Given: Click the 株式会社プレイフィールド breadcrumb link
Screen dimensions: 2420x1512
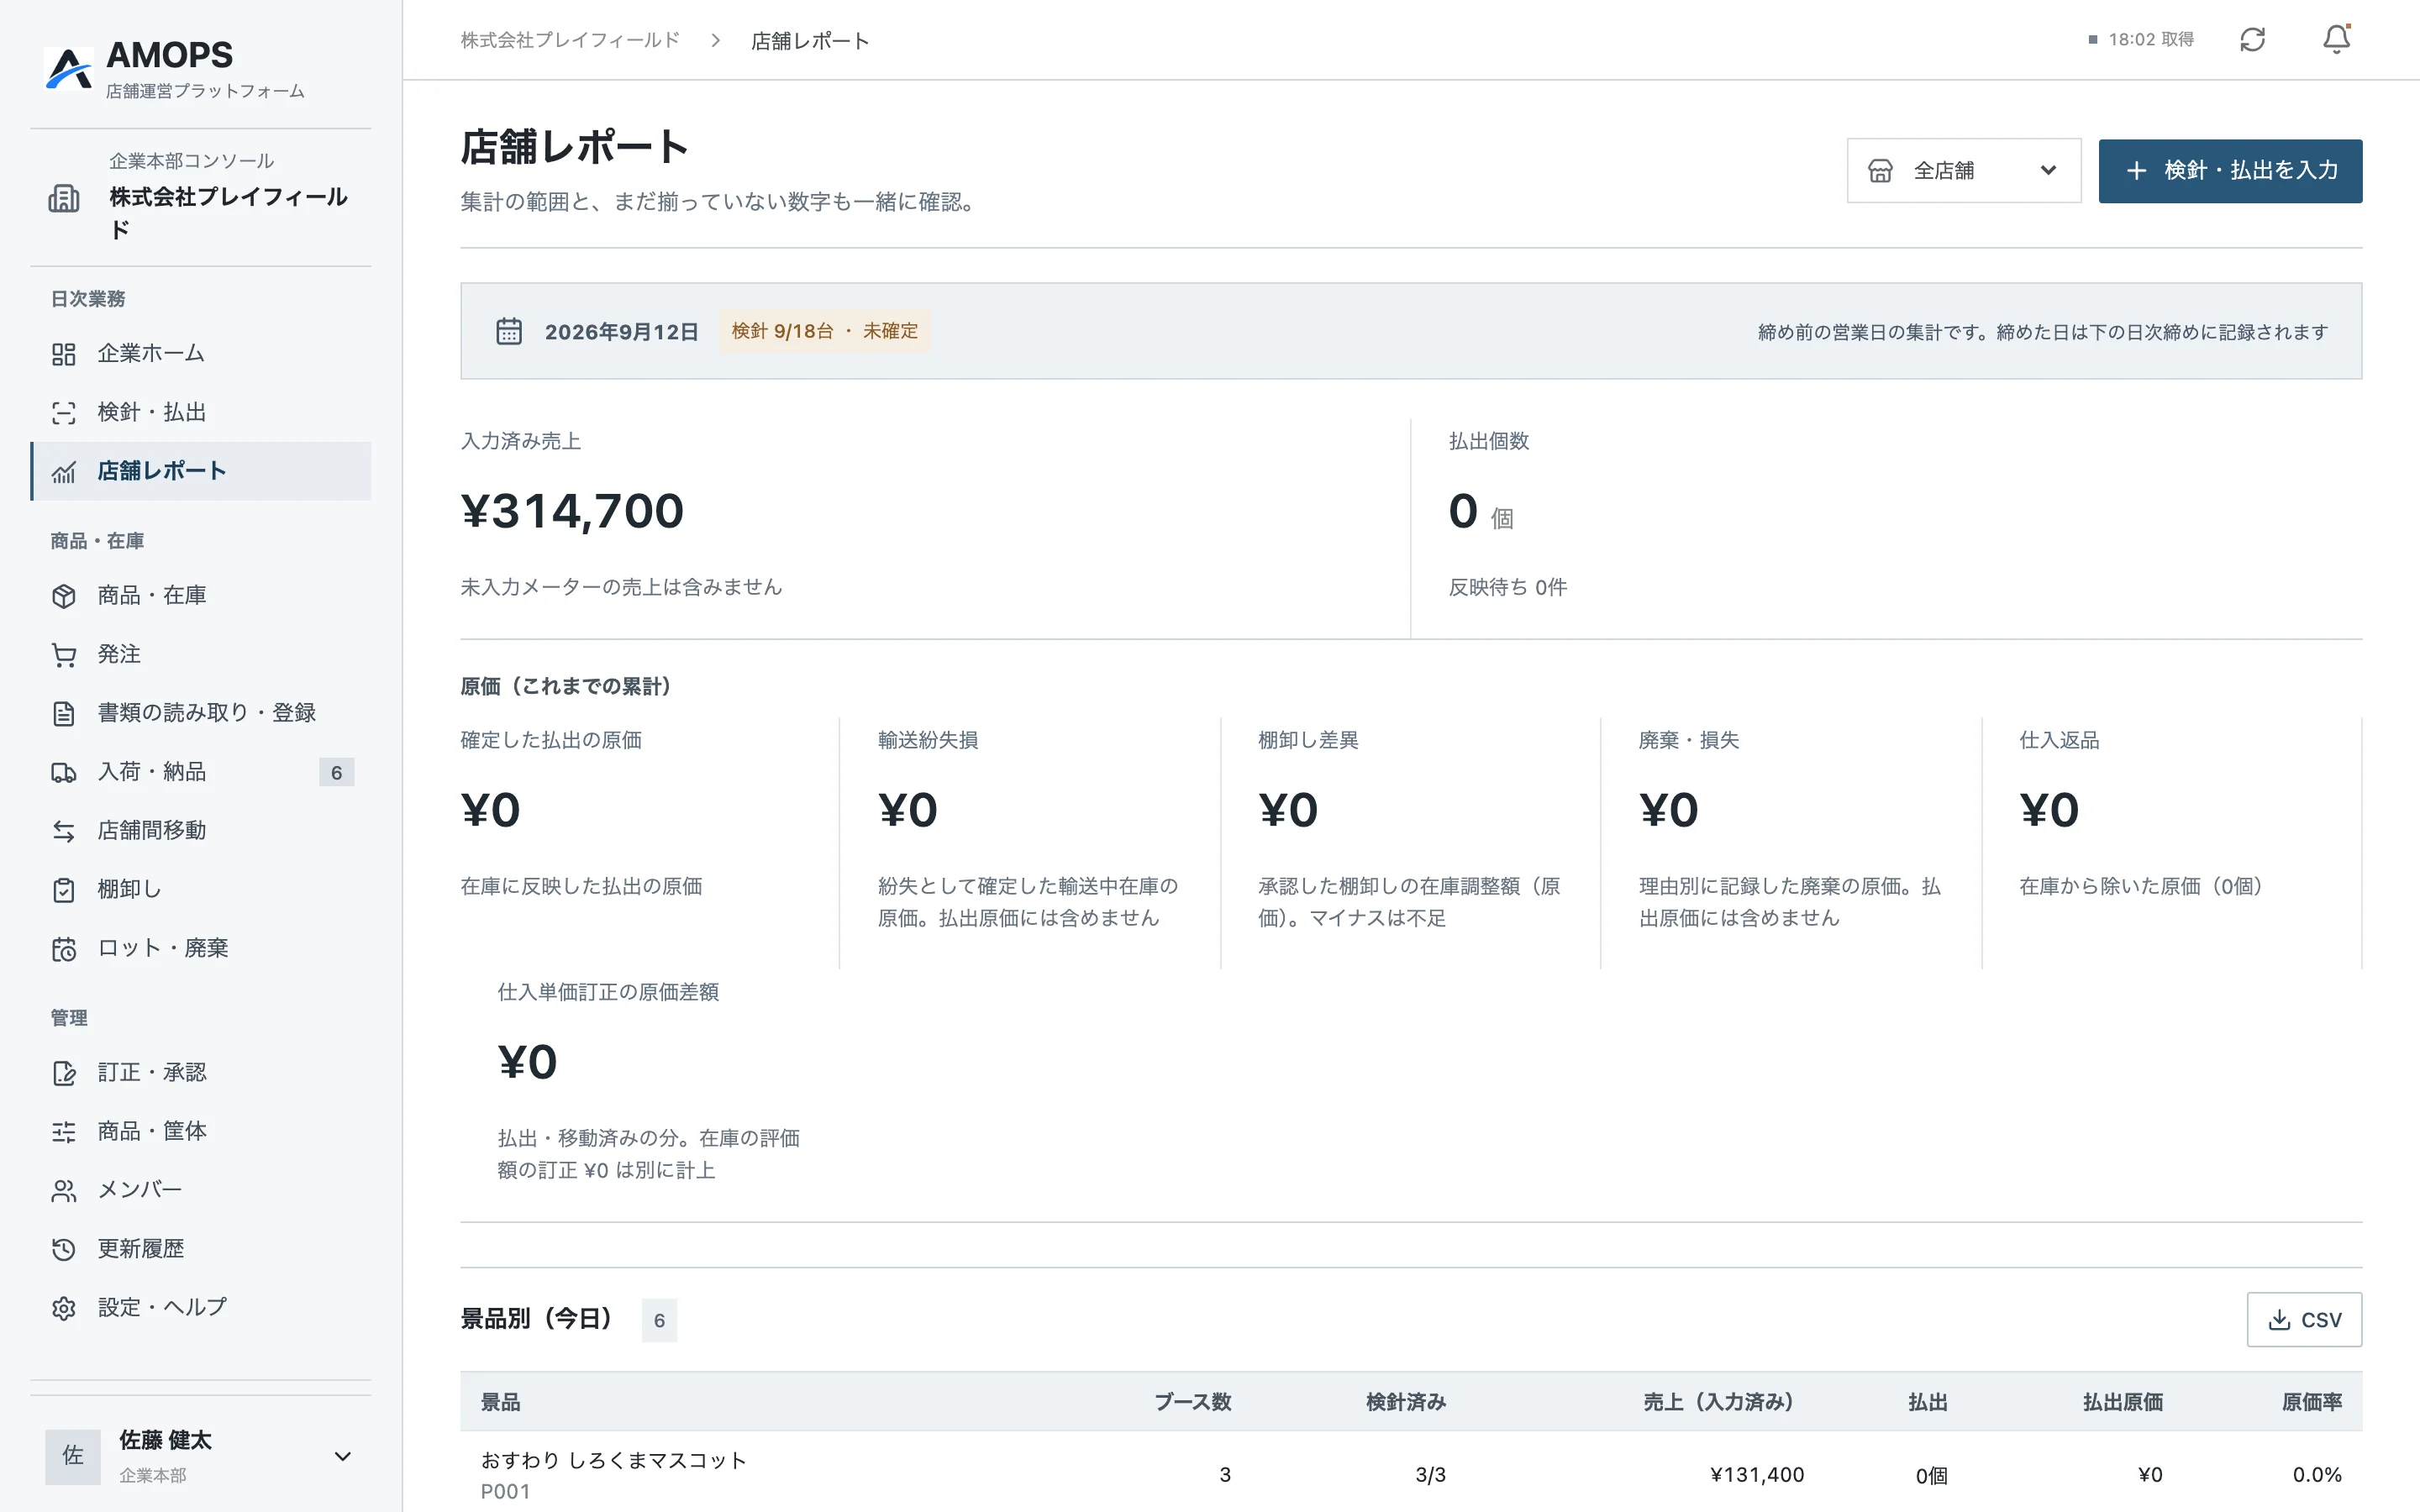Looking at the screenshot, I should point(570,40).
